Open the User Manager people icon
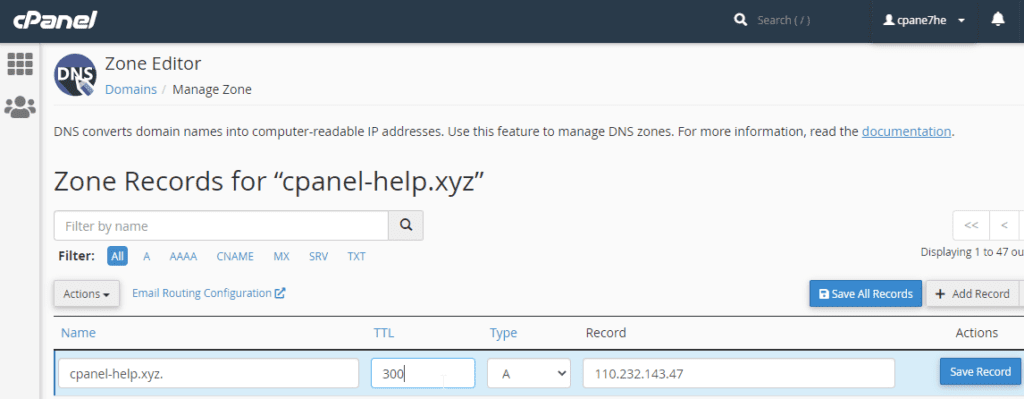Viewport: 1024px width, 399px height. (x=20, y=107)
